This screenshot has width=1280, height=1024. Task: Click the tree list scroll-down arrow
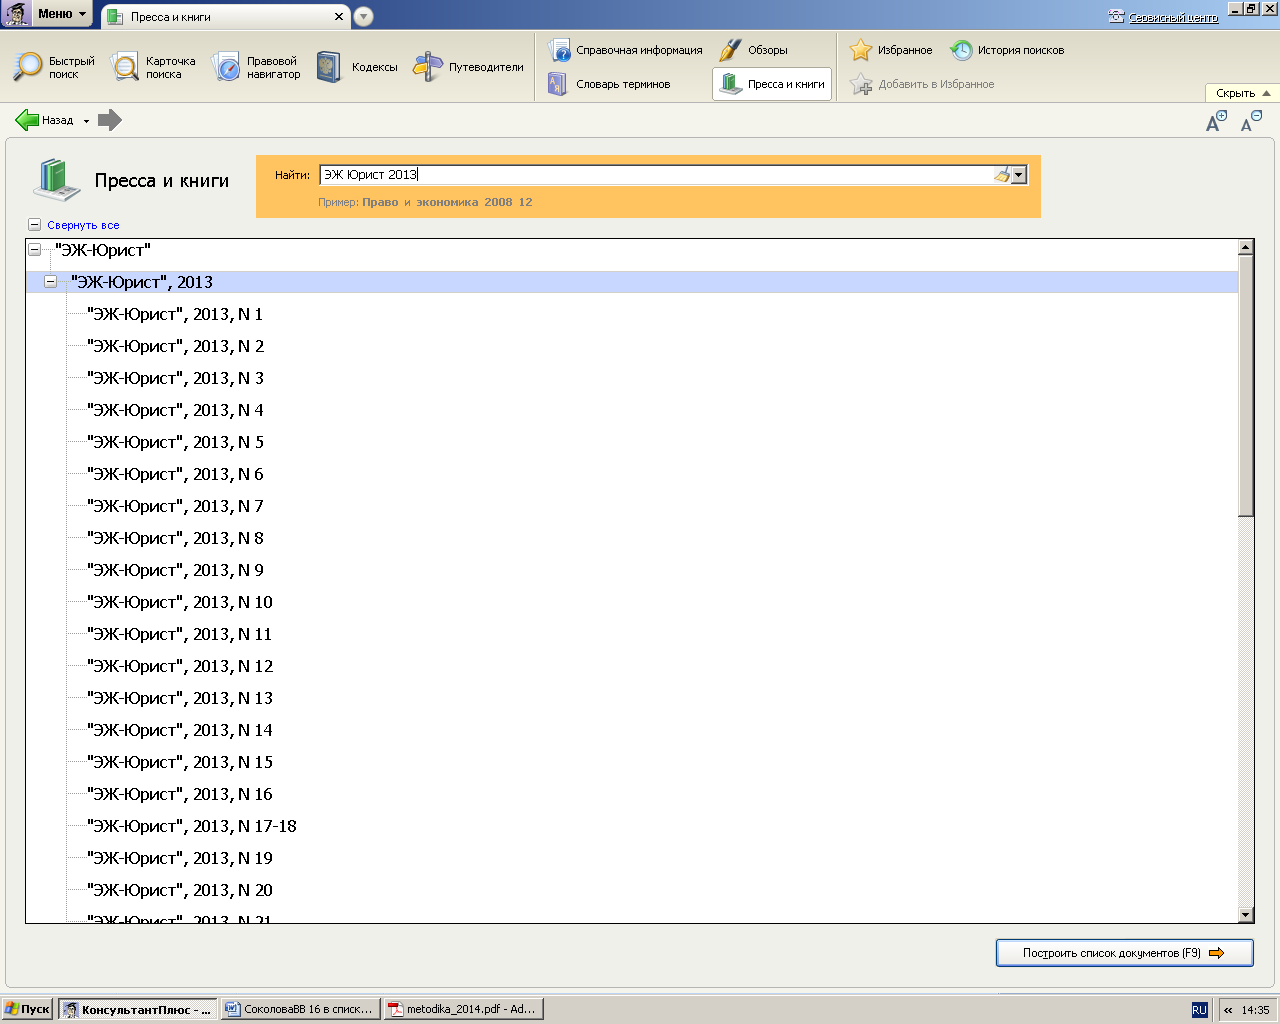pyautogui.click(x=1245, y=915)
